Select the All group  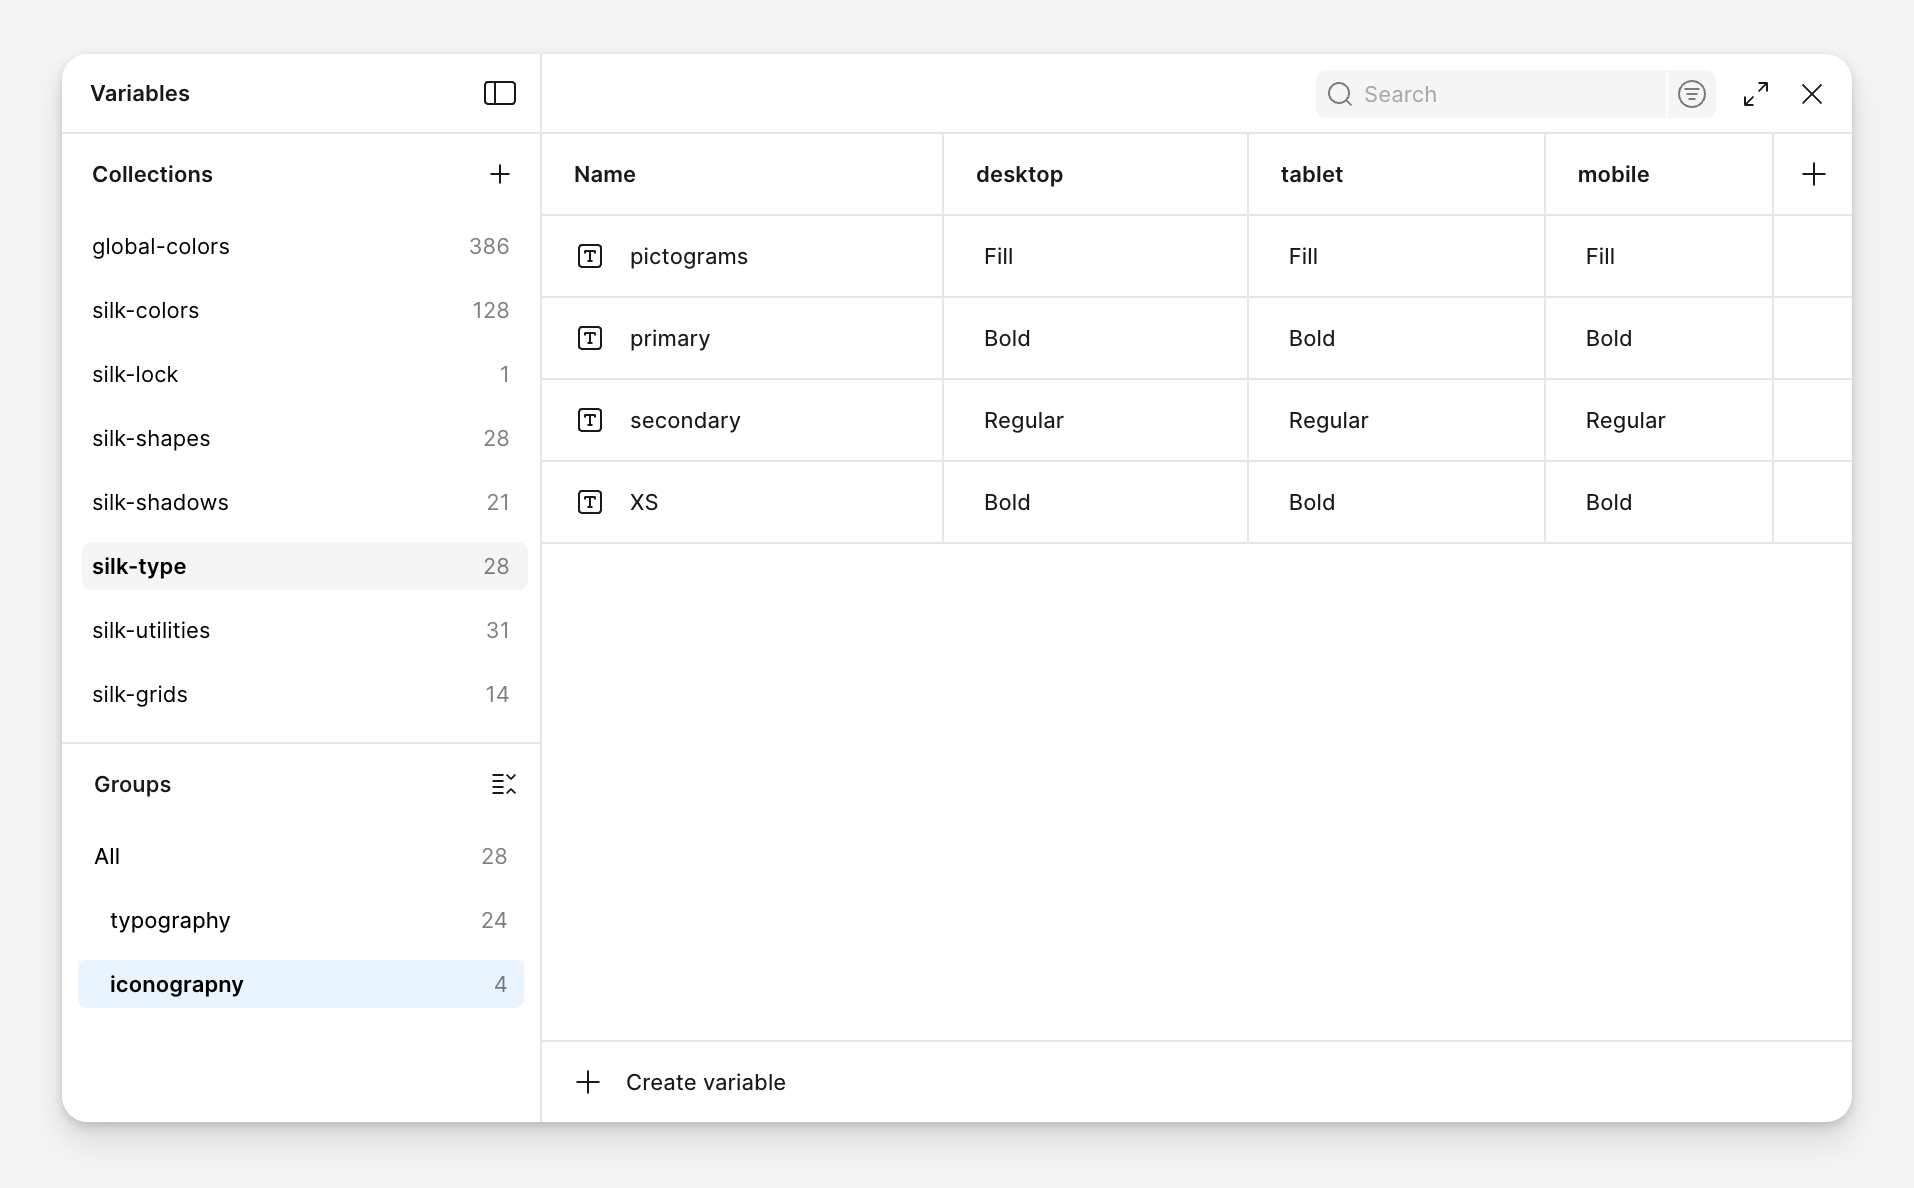pyautogui.click(x=107, y=856)
